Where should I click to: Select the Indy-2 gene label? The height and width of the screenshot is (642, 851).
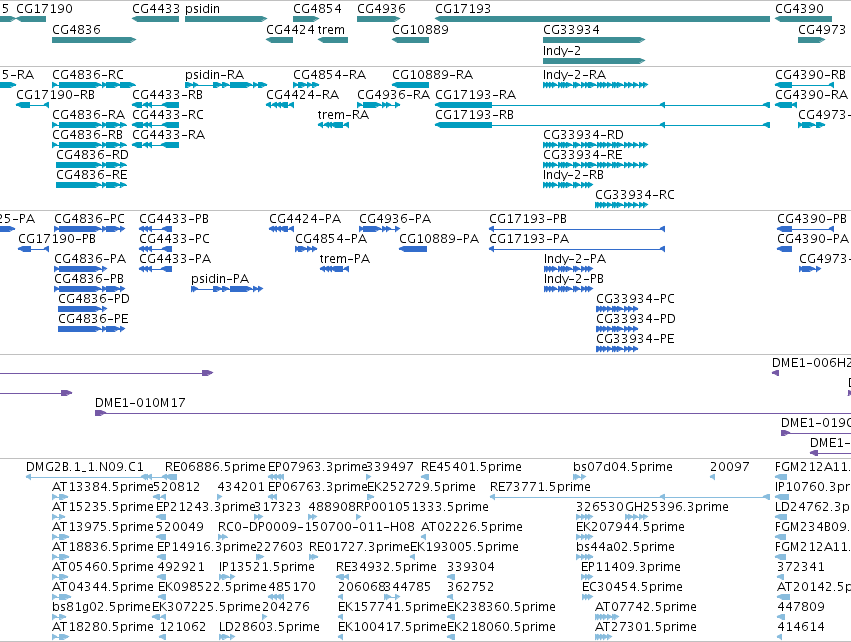pos(562,50)
